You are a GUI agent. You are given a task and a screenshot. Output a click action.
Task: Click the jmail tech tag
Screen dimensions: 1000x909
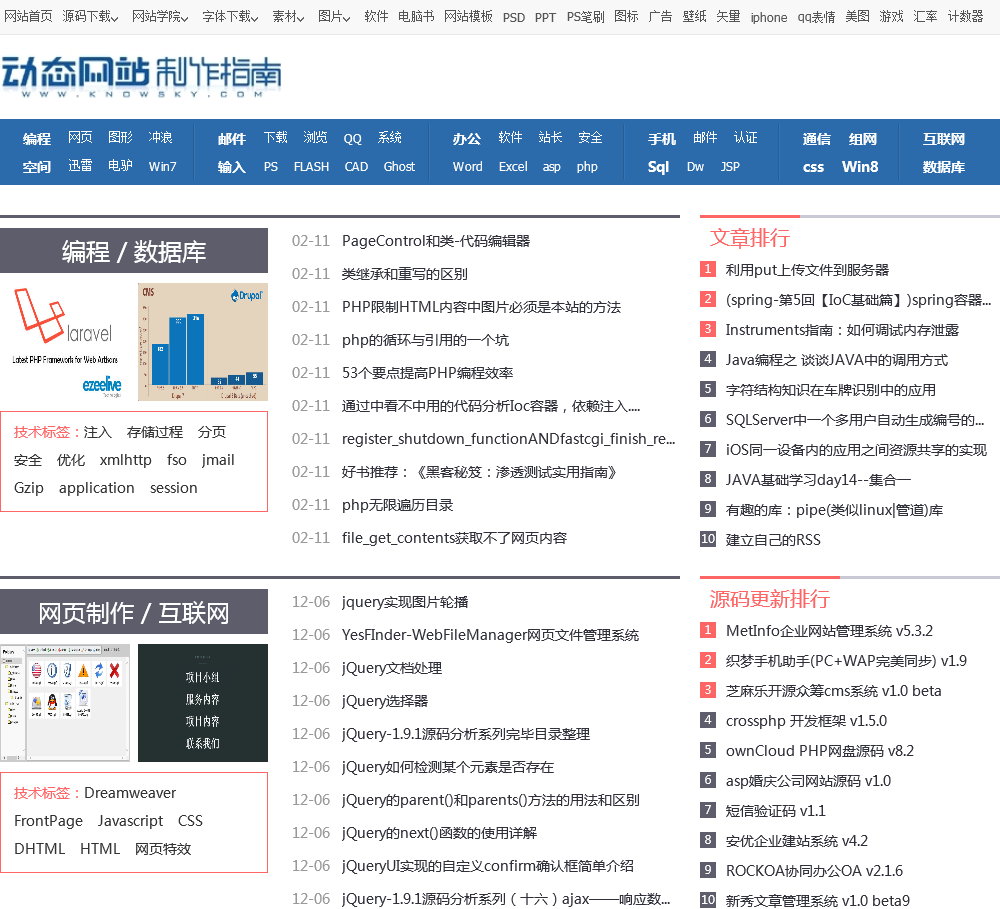(x=218, y=460)
